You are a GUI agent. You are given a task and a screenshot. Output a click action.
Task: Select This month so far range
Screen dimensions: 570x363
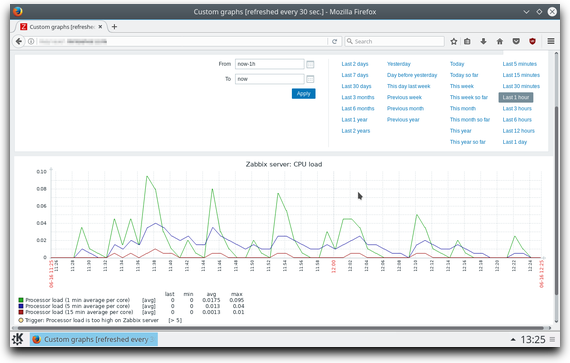tap(470, 120)
